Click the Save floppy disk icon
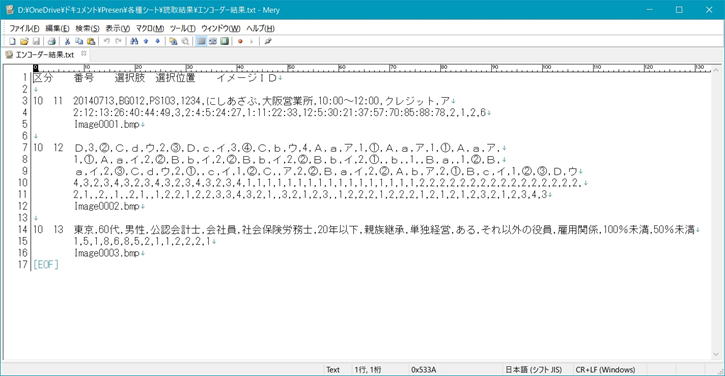Image resolution: width=725 pixels, height=376 pixels. click(36, 41)
